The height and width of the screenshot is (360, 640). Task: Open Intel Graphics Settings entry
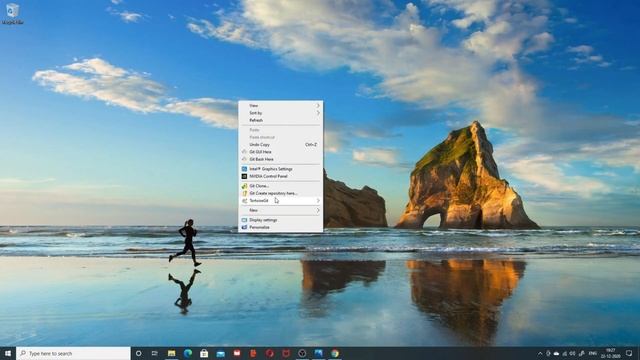pyautogui.click(x=280, y=169)
